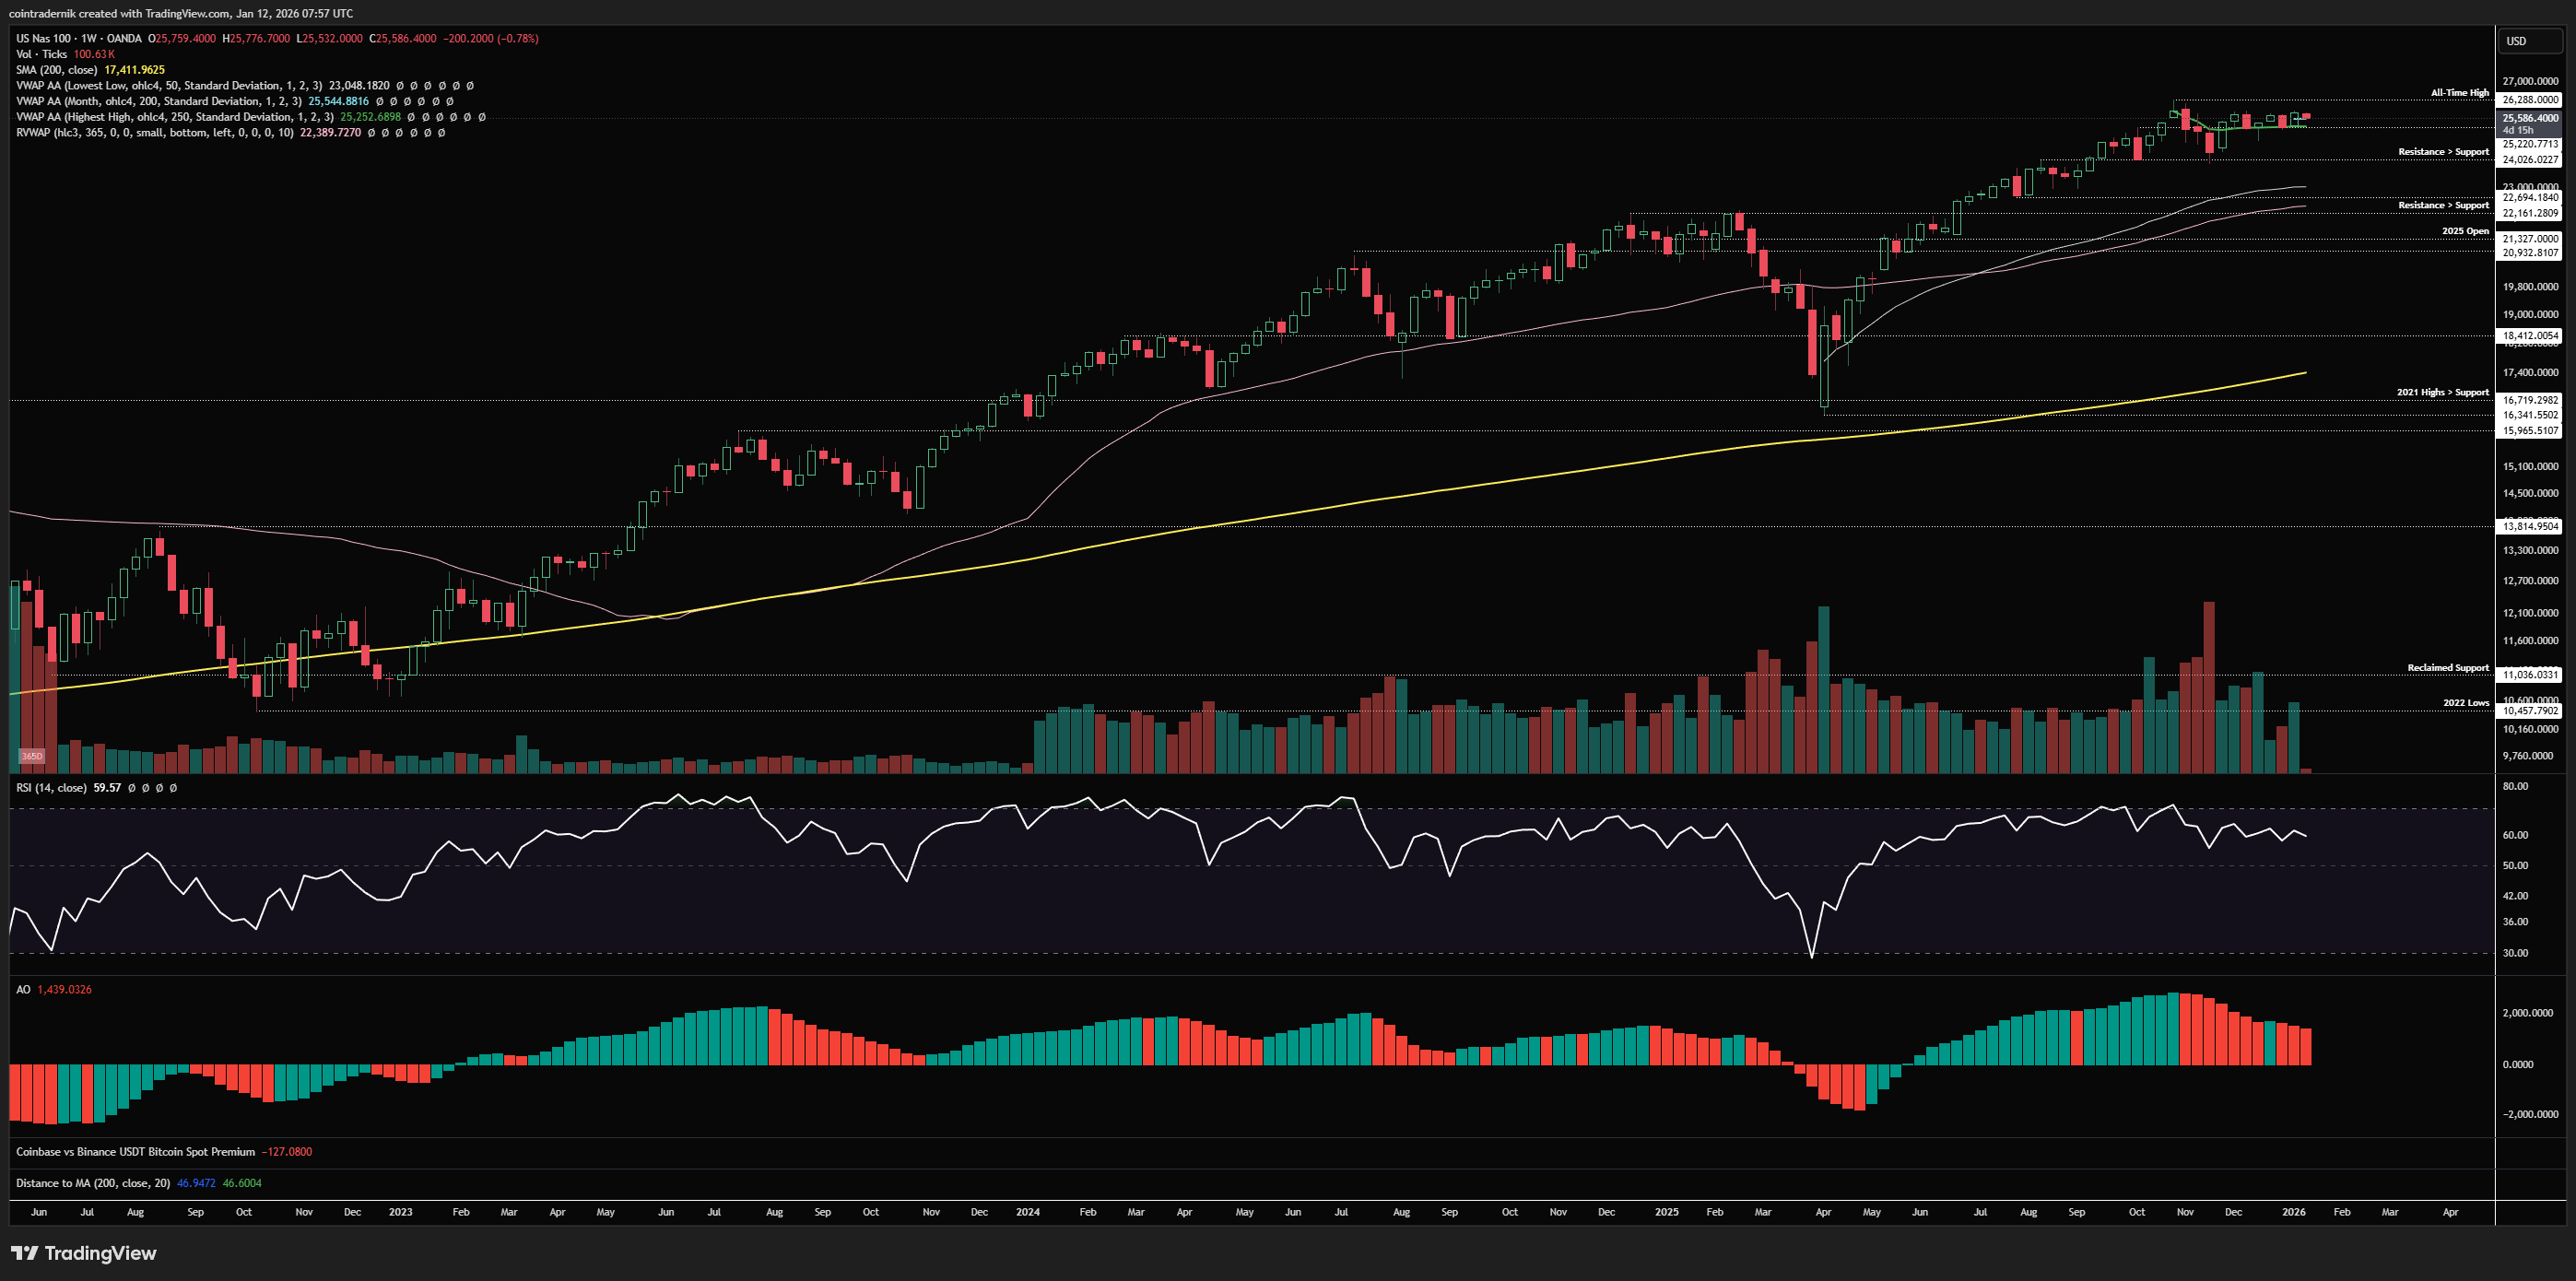Select Distance to MA indicator legend
Screen dimensions: 2576x1281
click(x=92, y=1183)
